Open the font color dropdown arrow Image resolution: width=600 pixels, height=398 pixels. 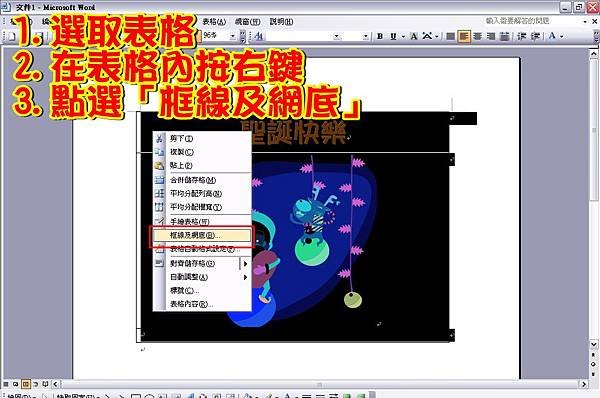click(562, 36)
